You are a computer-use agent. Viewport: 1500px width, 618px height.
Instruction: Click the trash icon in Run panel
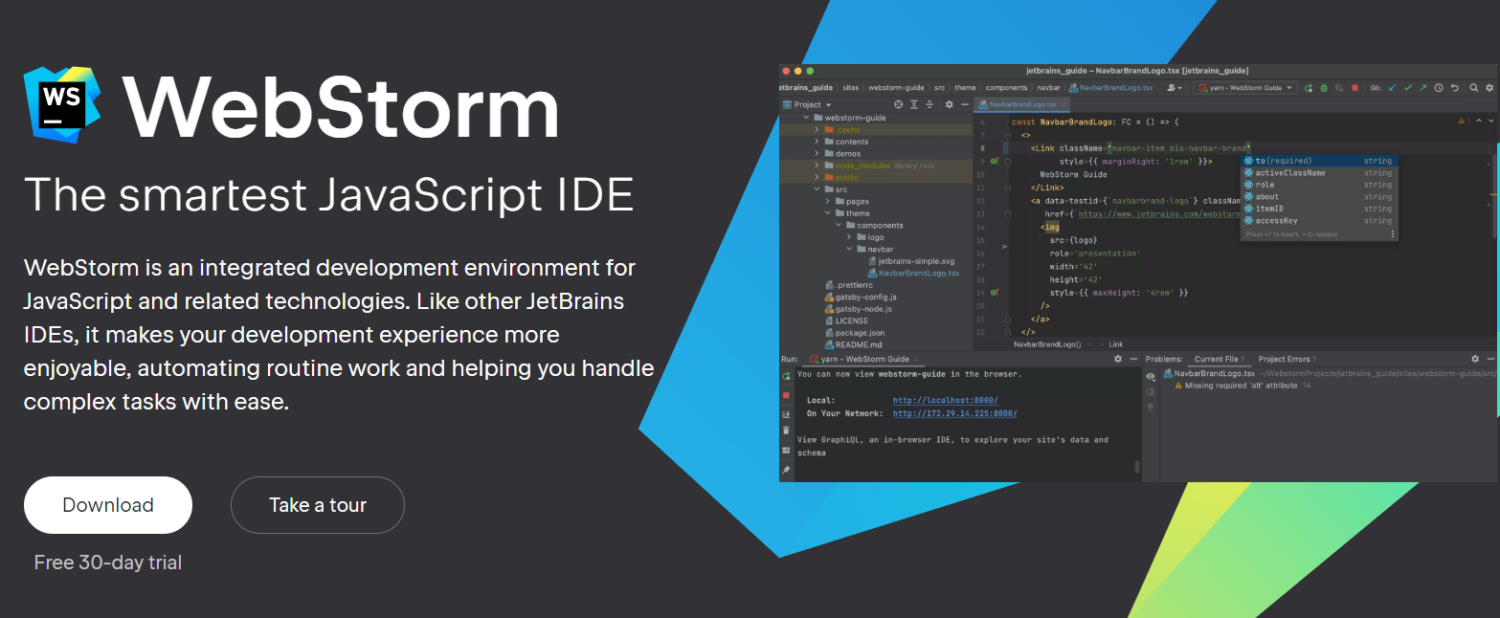[786, 431]
